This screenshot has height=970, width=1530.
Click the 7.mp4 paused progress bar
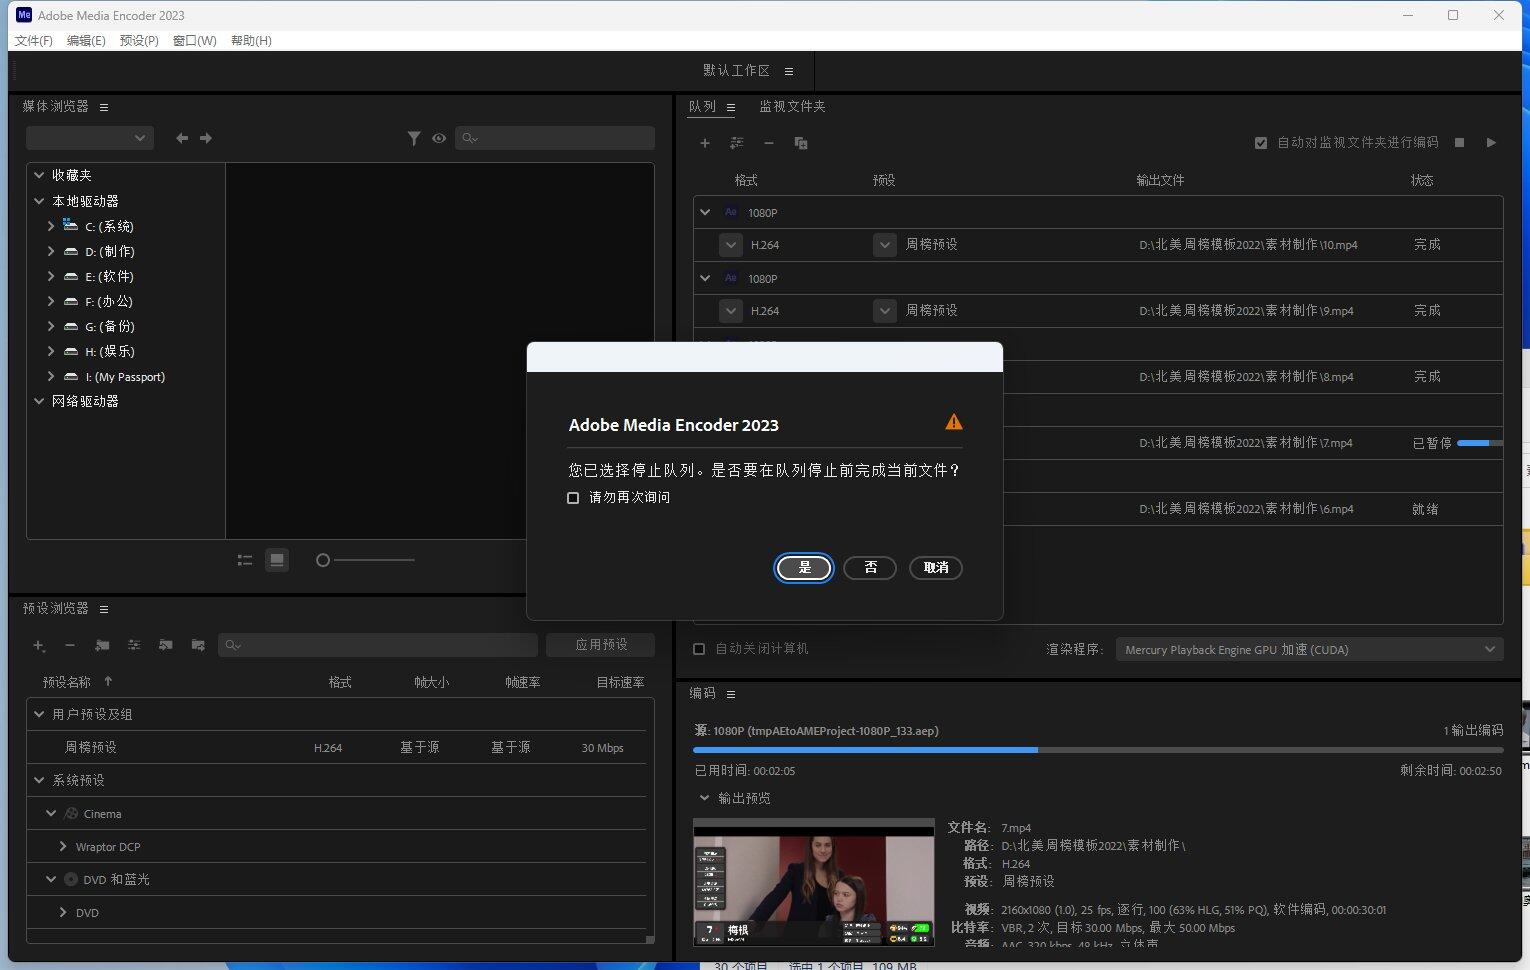1480,443
